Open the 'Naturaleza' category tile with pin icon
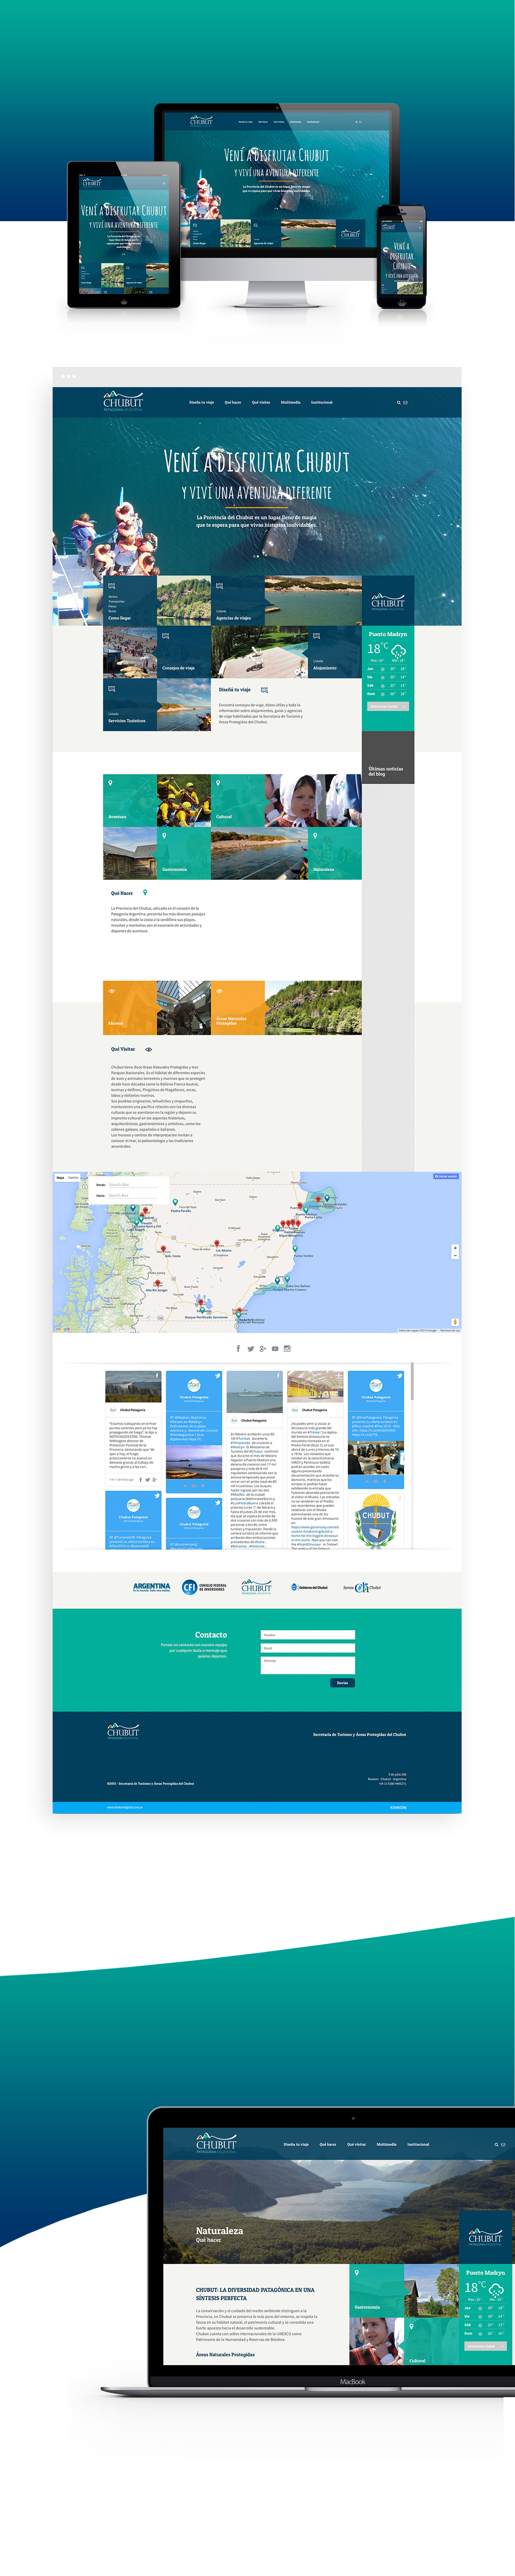Screen dimensions: 515x2576 coord(335,853)
